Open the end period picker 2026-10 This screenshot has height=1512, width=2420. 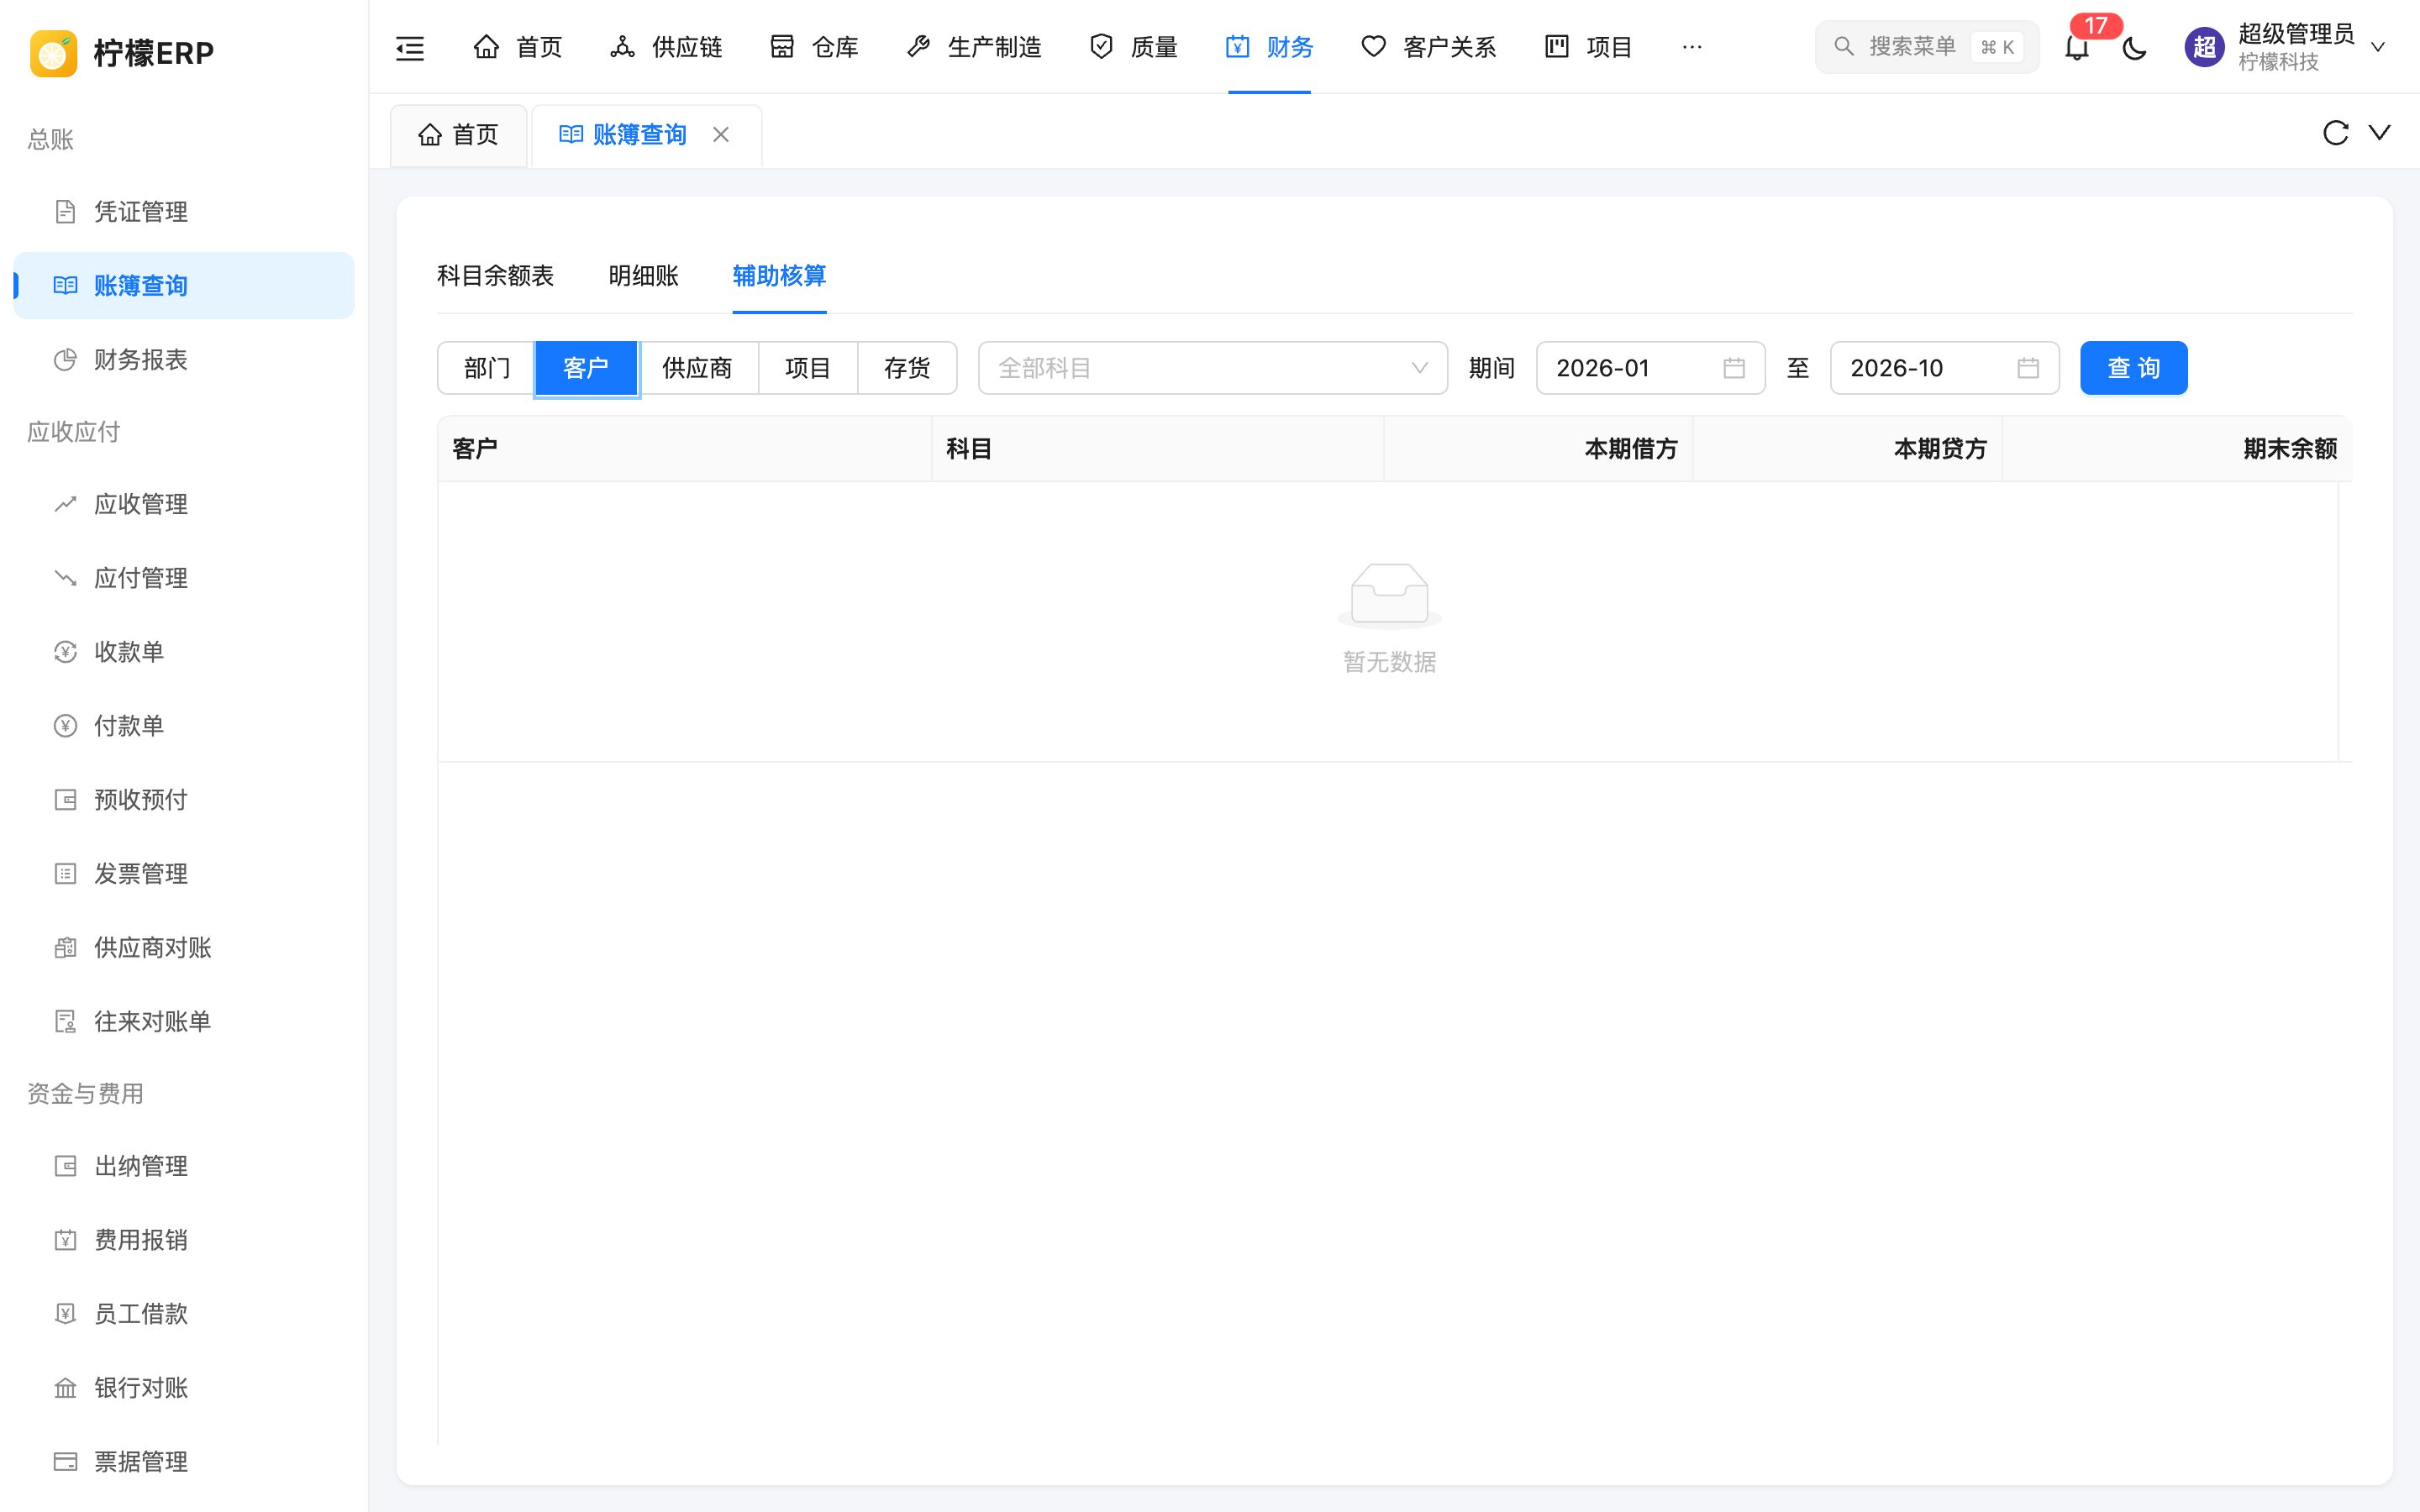coord(1944,368)
